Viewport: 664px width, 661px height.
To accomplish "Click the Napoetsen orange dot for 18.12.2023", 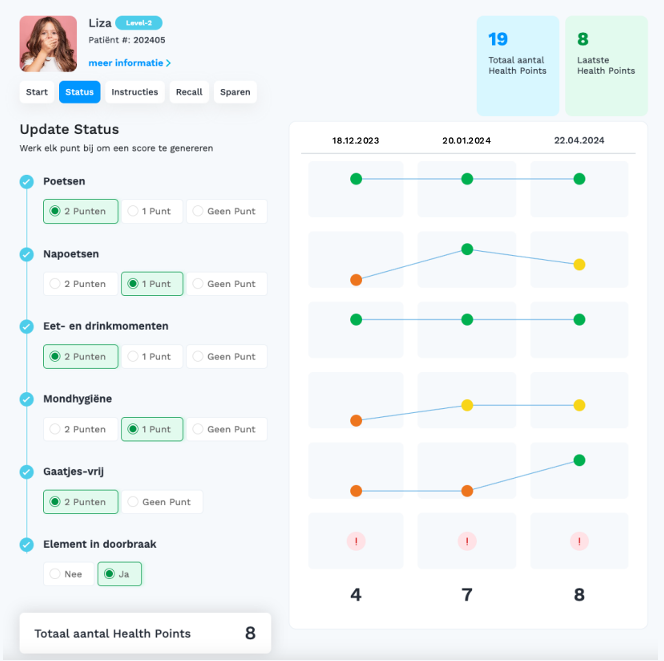I will coord(356,280).
